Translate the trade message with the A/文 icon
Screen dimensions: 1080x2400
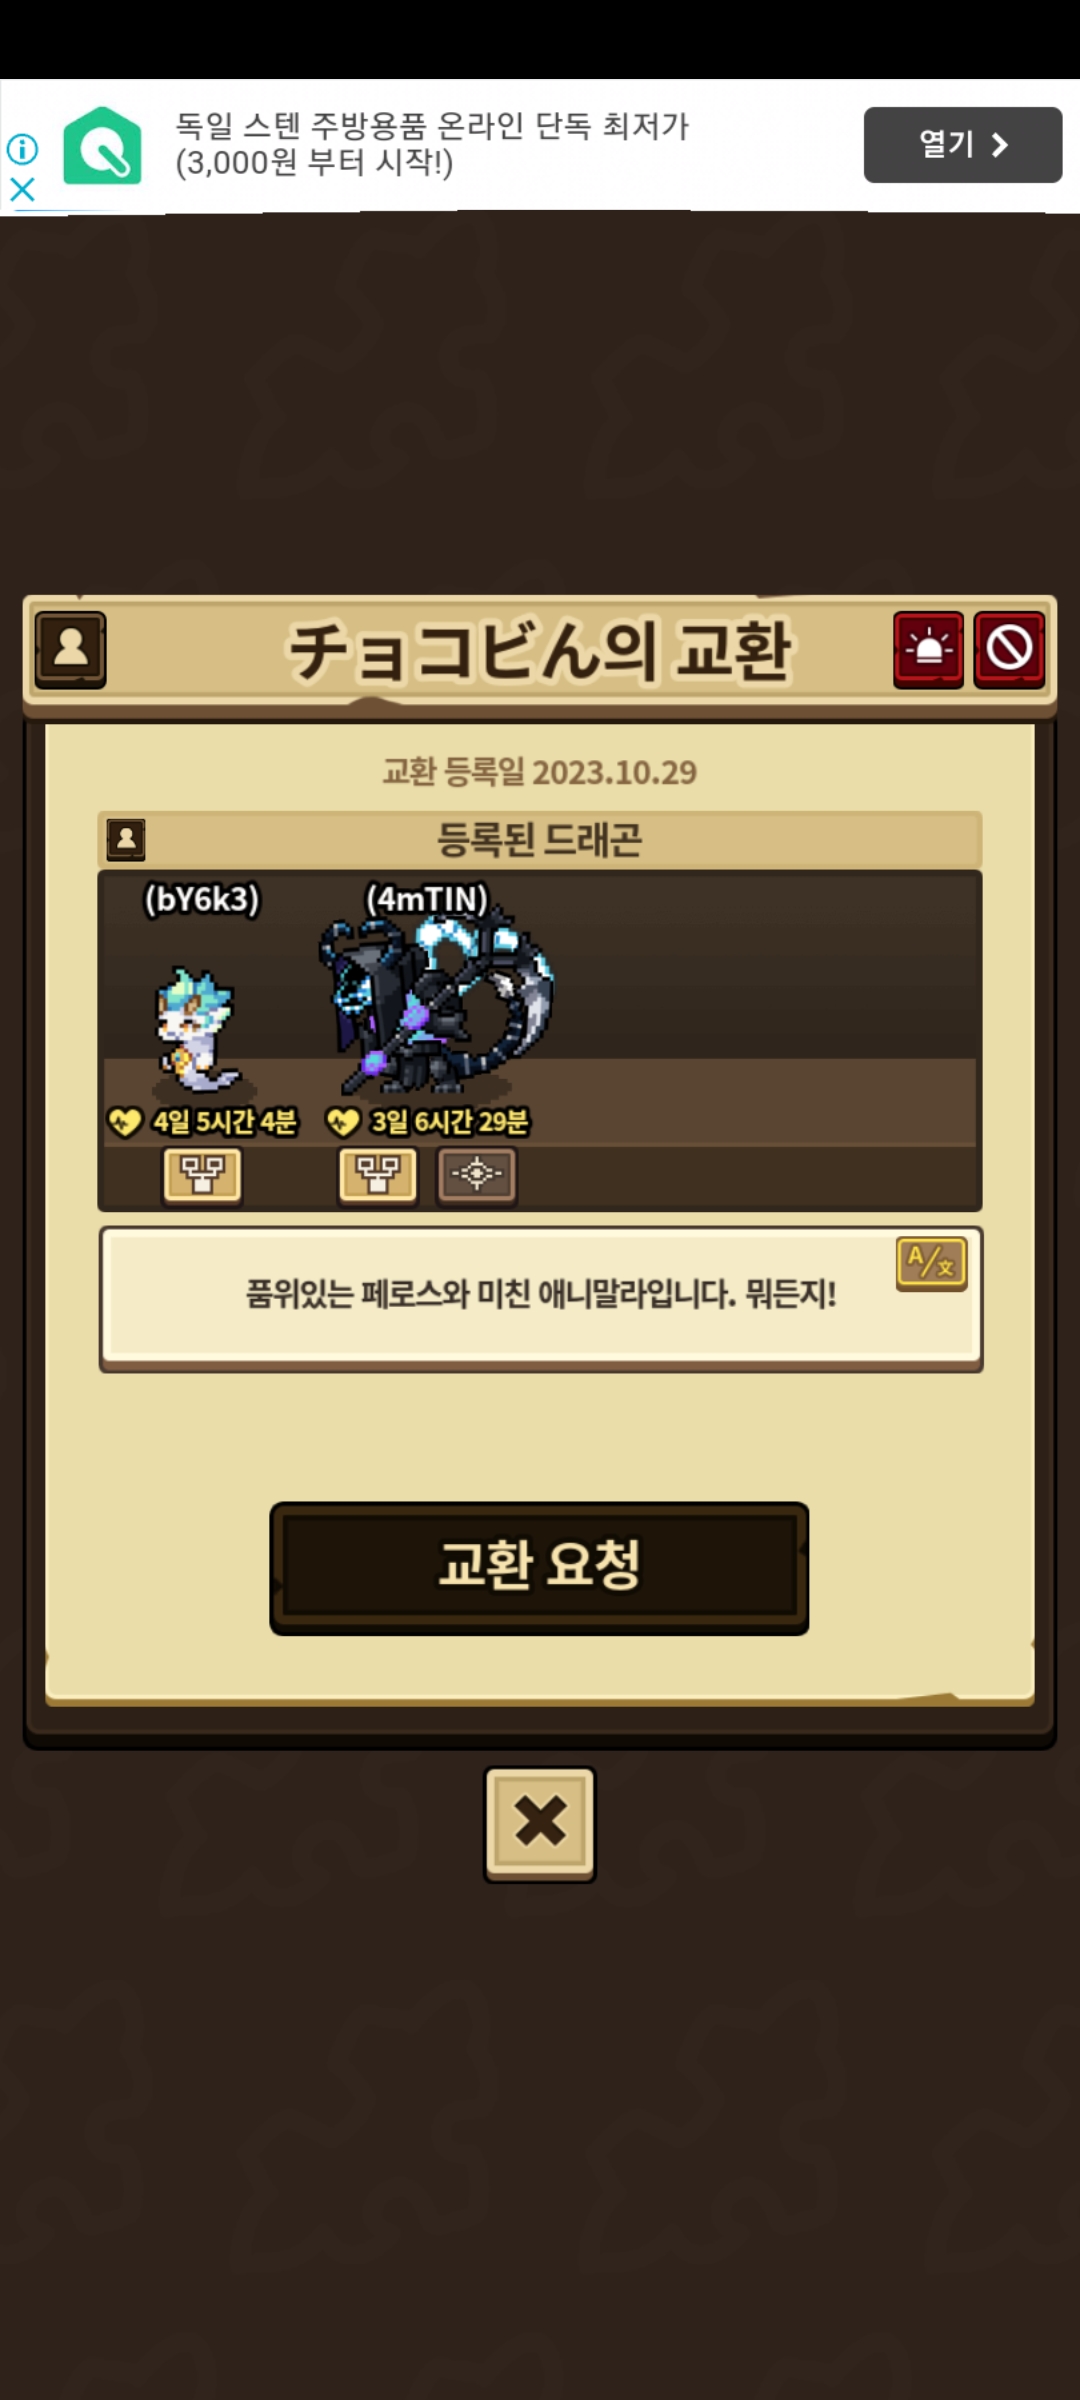tap(931, 1264)
